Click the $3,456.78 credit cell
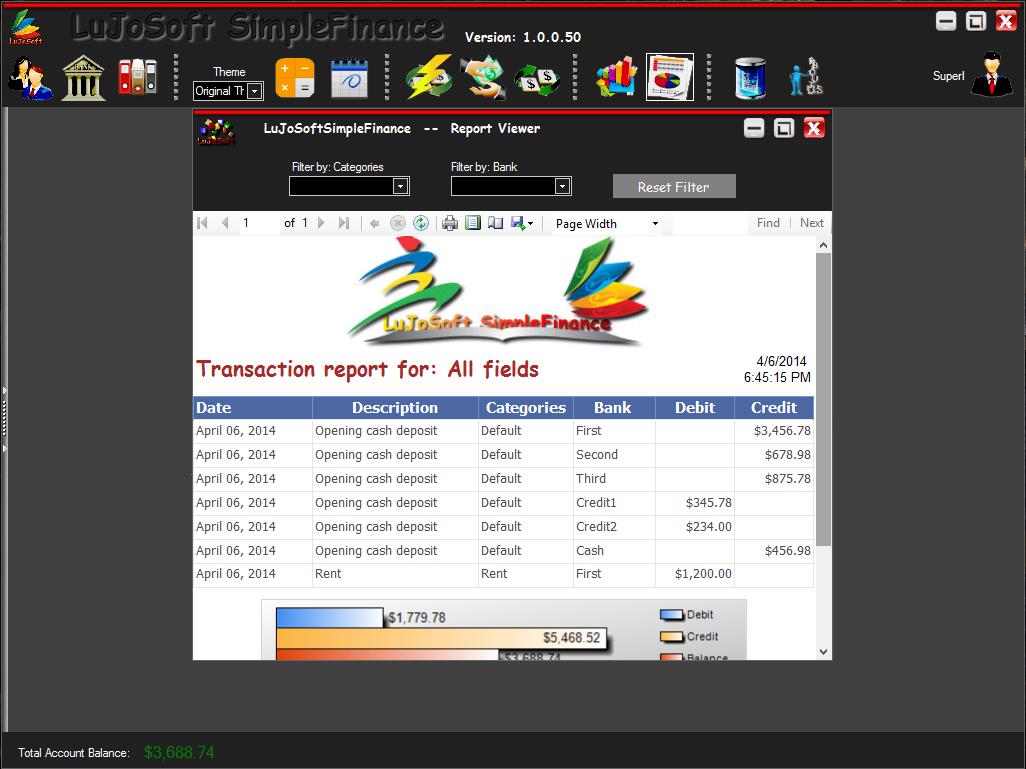Viewport: 1026px width, 769px height. (774, 431)
